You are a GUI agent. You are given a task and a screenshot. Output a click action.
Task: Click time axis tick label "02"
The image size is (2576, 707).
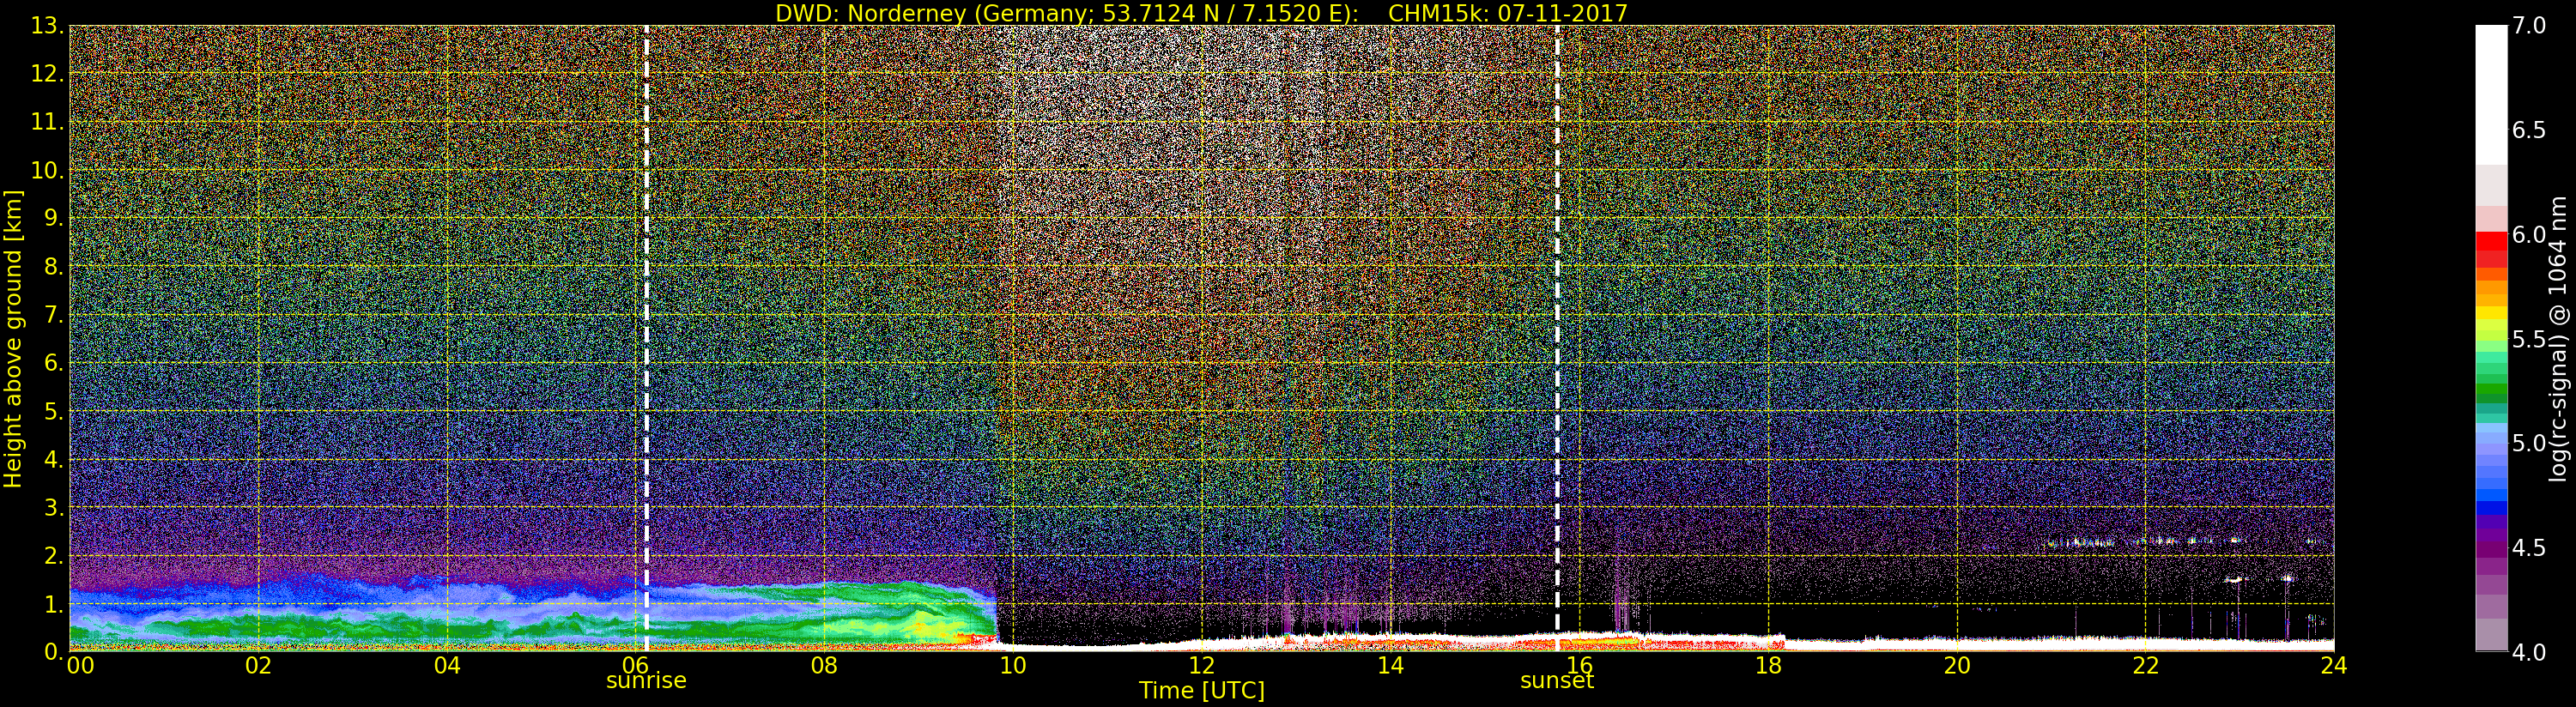[x=258, y=665]
